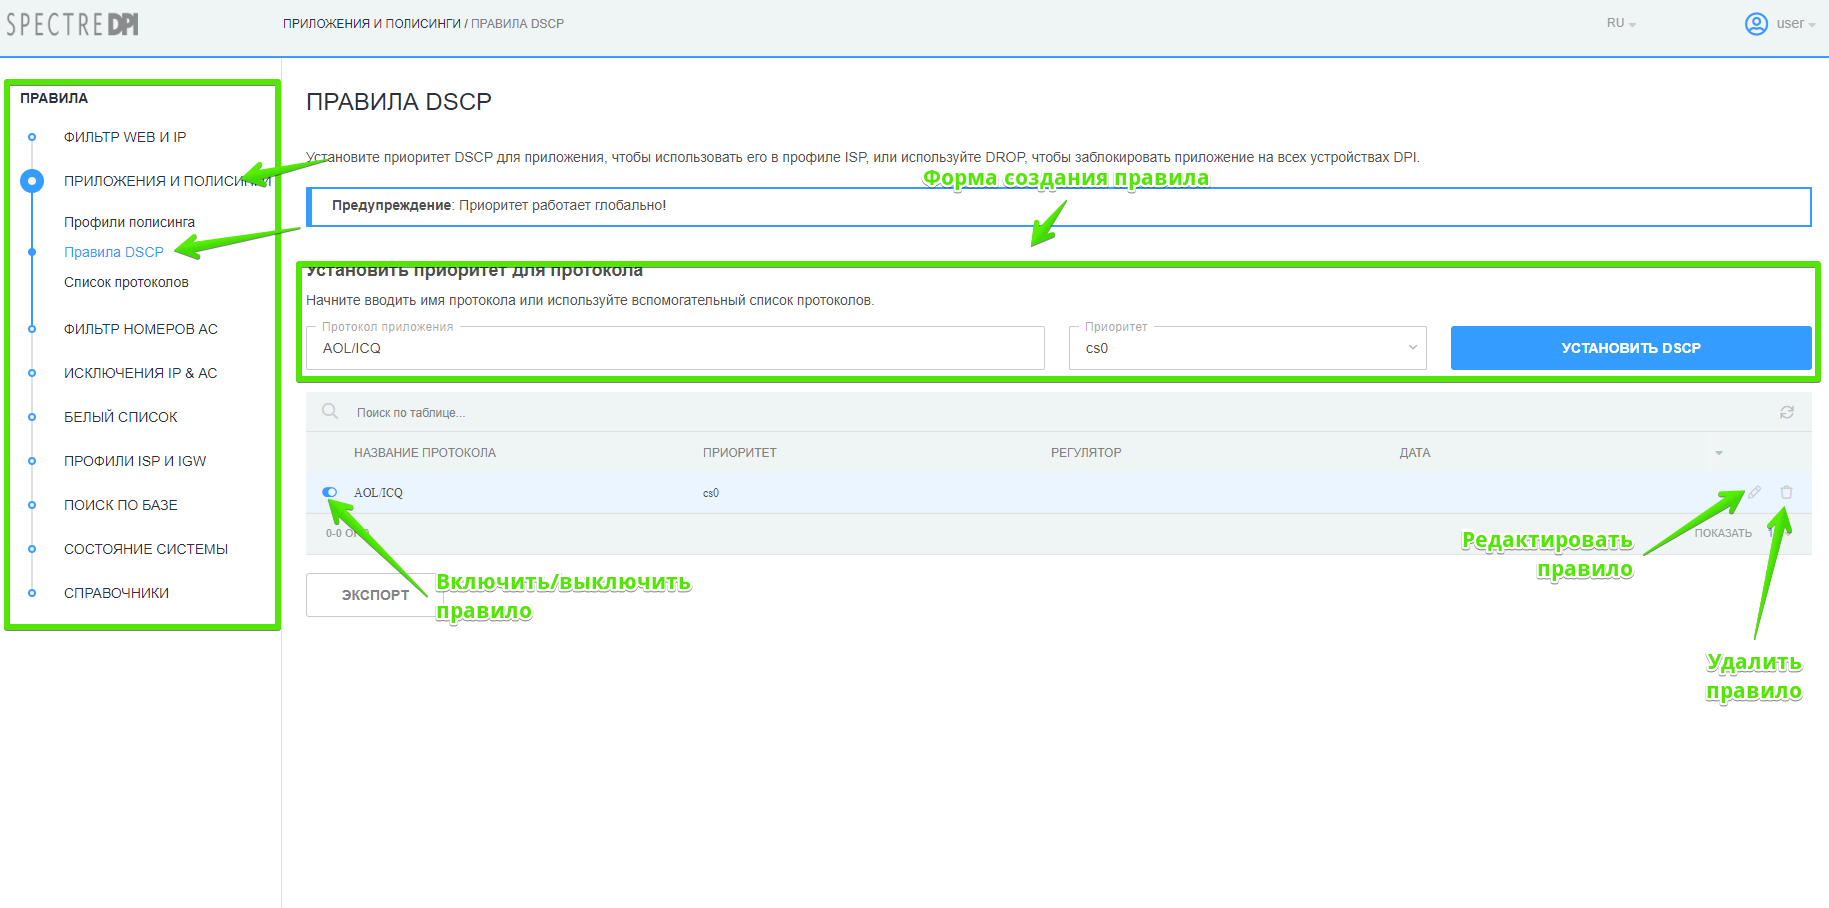
Task: Click the SPECTRE DPI logo
Action: (73, 24)
